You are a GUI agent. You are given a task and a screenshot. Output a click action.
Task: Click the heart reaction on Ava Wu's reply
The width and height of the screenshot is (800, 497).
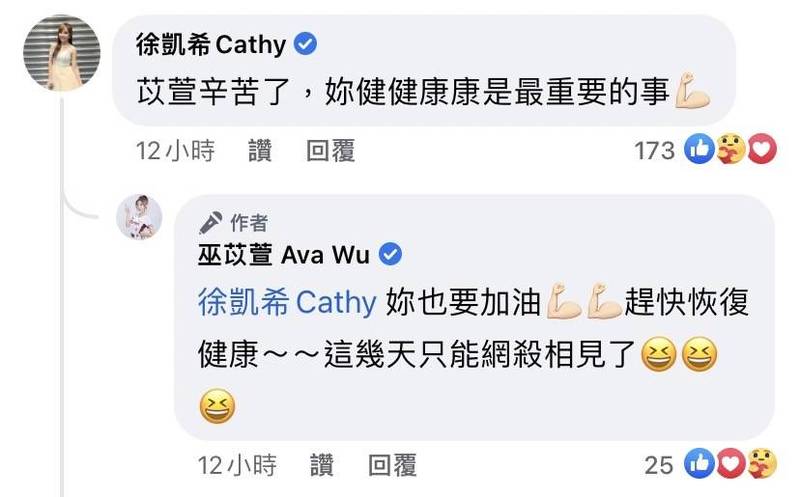(731, 463)
